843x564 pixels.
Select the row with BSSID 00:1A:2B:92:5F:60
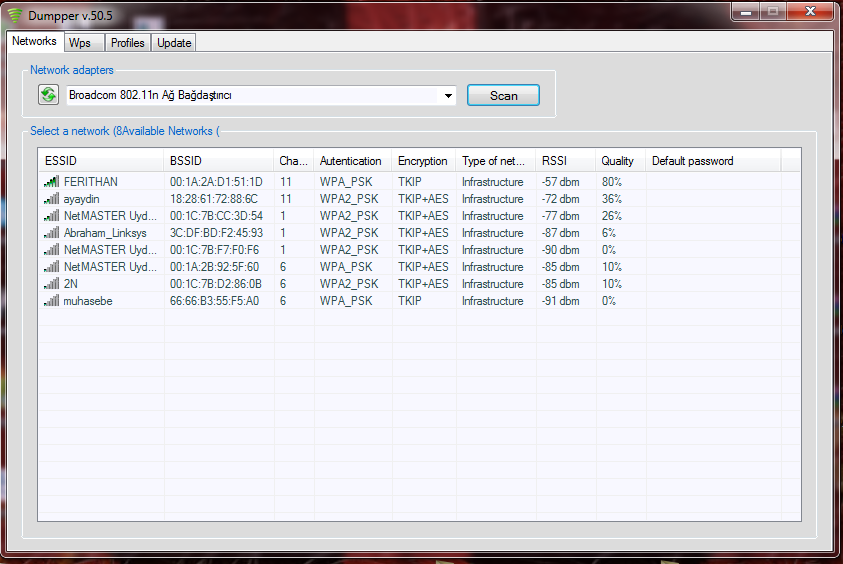[214, 267]
